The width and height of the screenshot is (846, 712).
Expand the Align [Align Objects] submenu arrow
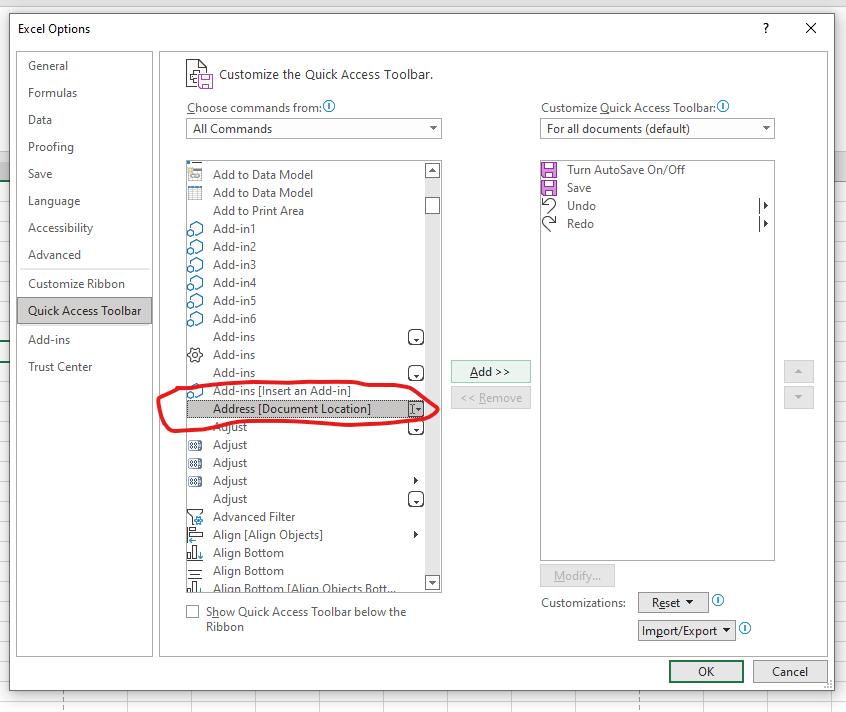(x=415, y=535)
